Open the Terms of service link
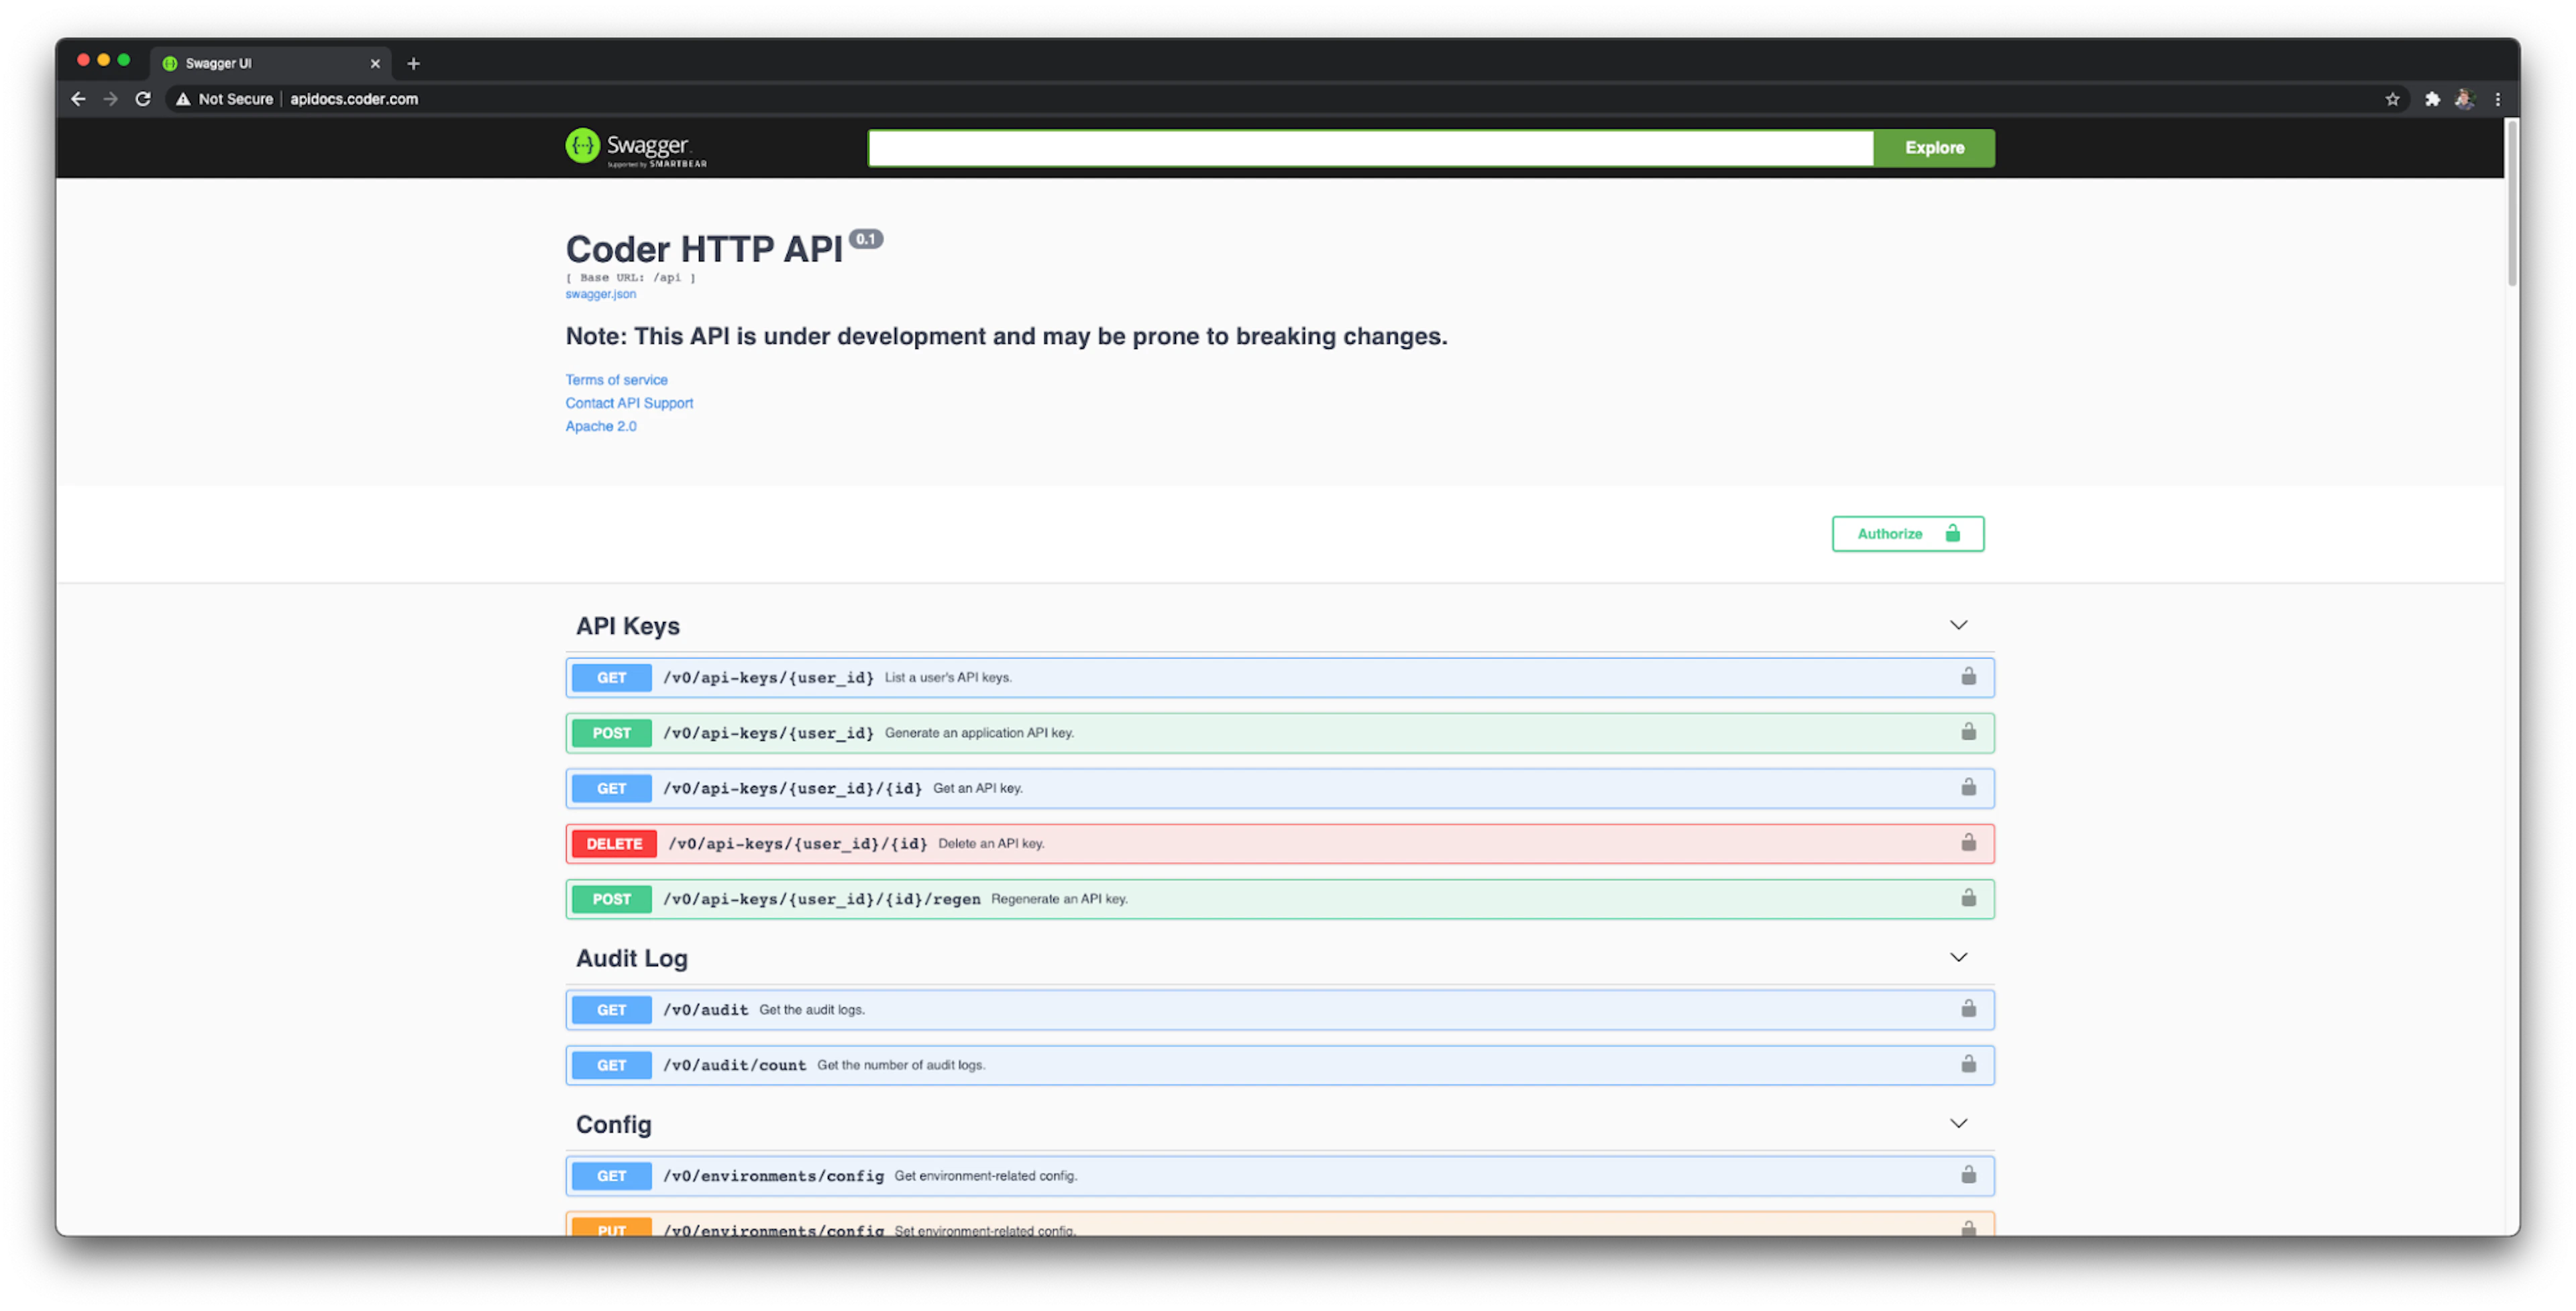The width and height of the screenshot is (2576, 1311). tap(616, 380)
